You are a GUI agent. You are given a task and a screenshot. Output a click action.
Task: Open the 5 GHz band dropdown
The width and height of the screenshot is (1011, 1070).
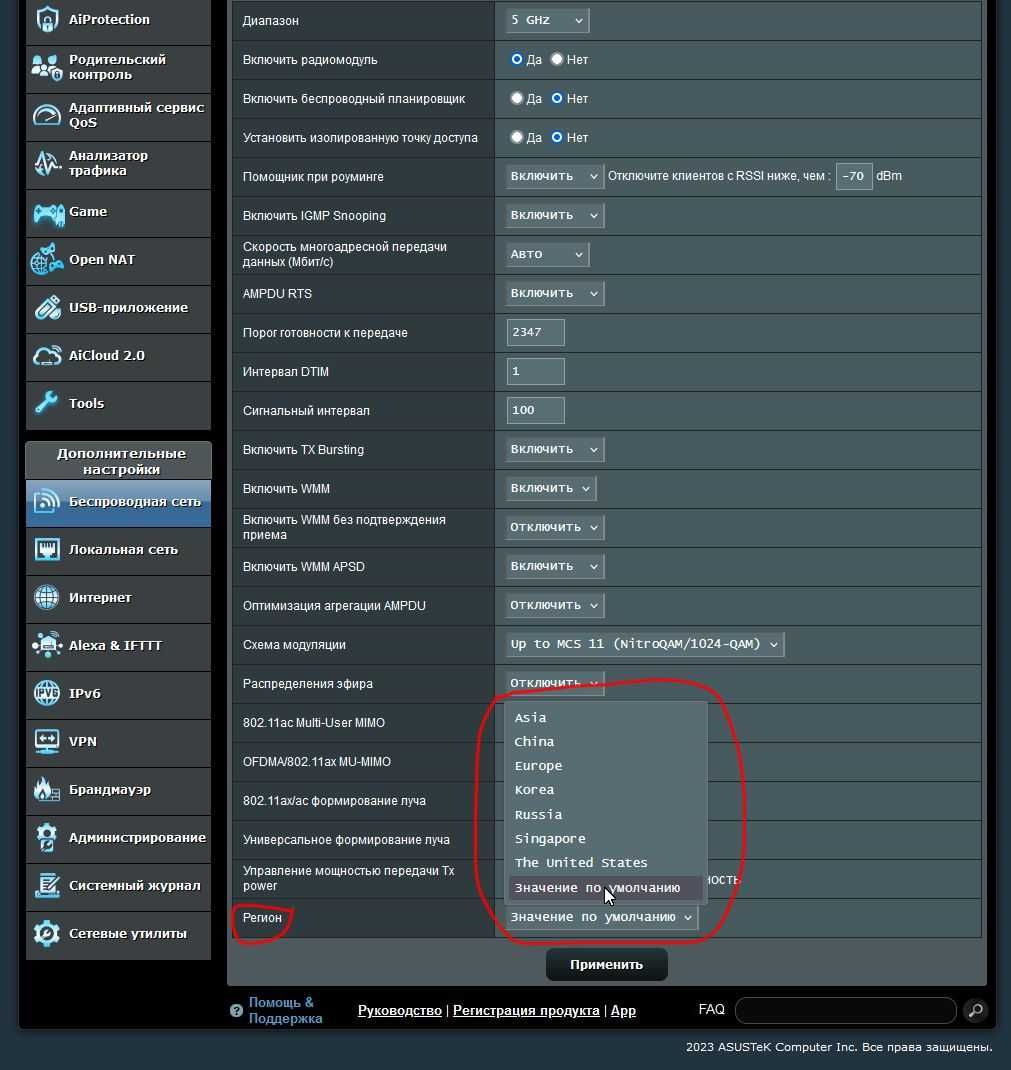click(547, 20)
